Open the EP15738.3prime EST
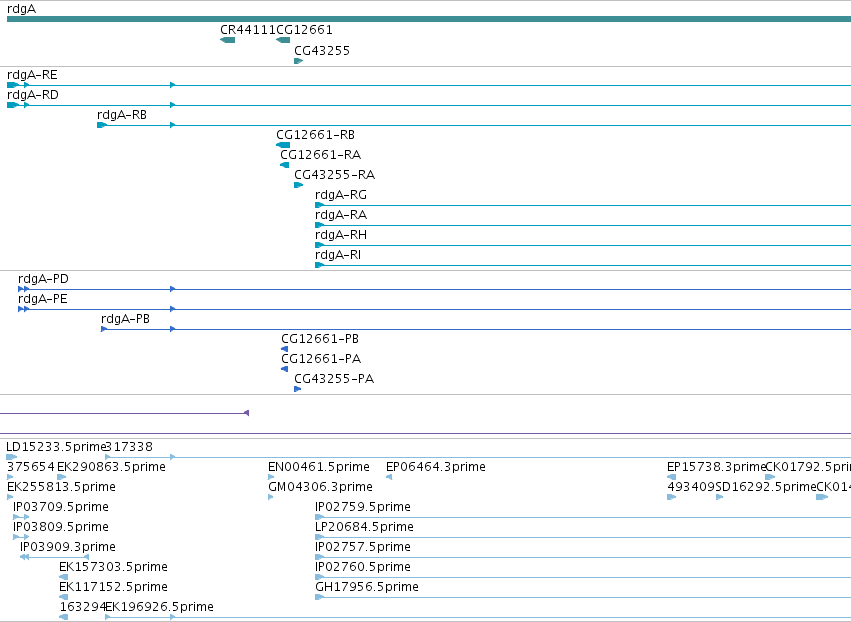 (671, 477)
